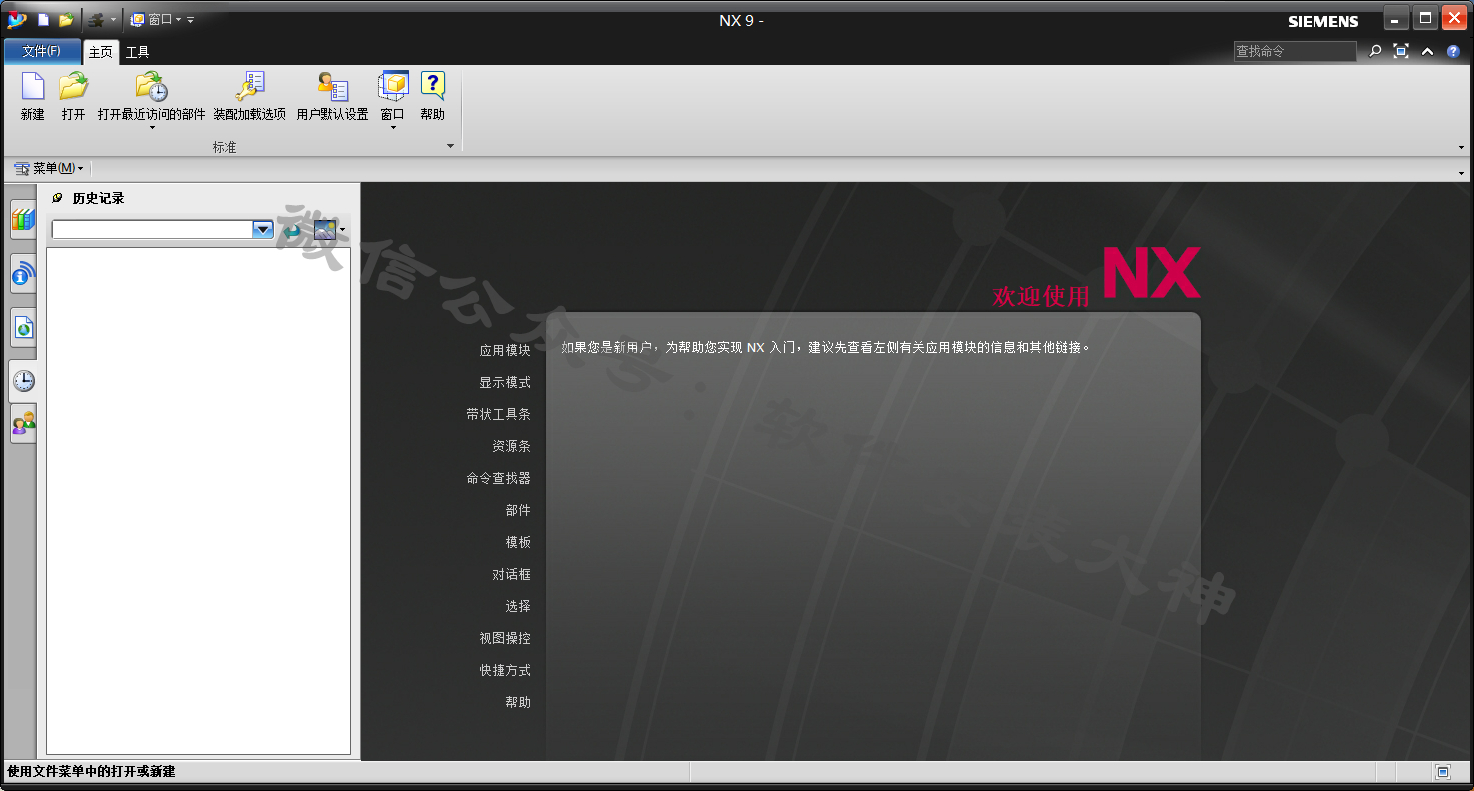
Task: Click the 查找命令 search field
Action: [x=1294, y=51]
